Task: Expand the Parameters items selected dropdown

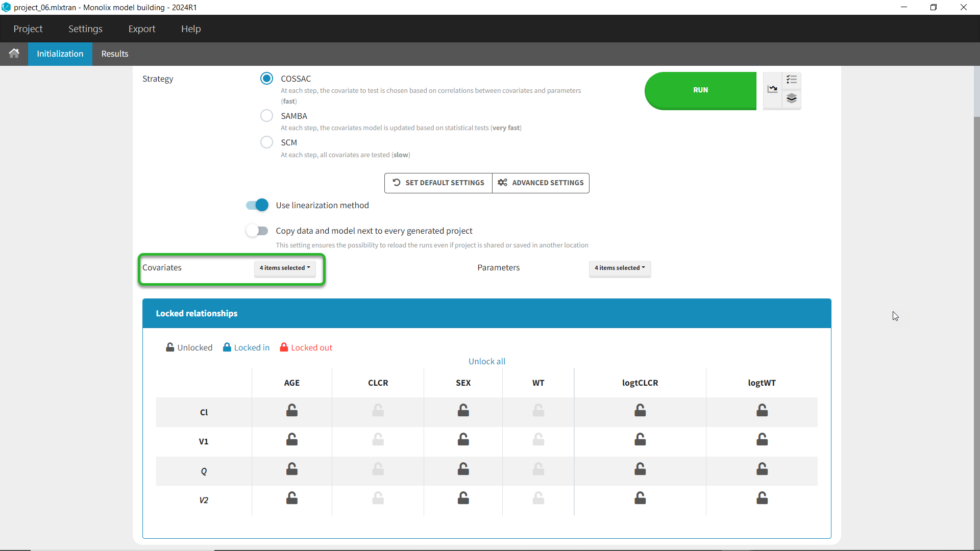Action: (x=619, y=268)
